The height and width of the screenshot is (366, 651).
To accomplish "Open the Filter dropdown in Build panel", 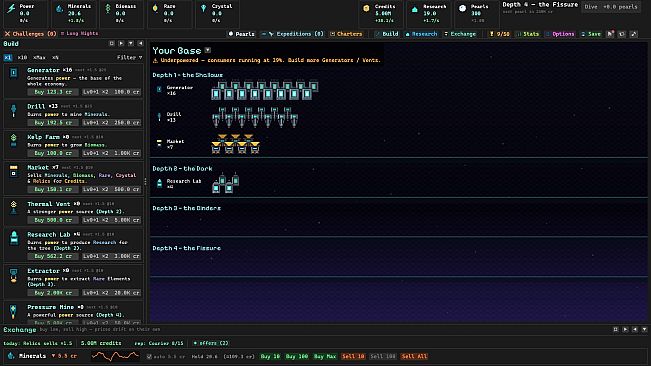I will (x=130, y=58).
